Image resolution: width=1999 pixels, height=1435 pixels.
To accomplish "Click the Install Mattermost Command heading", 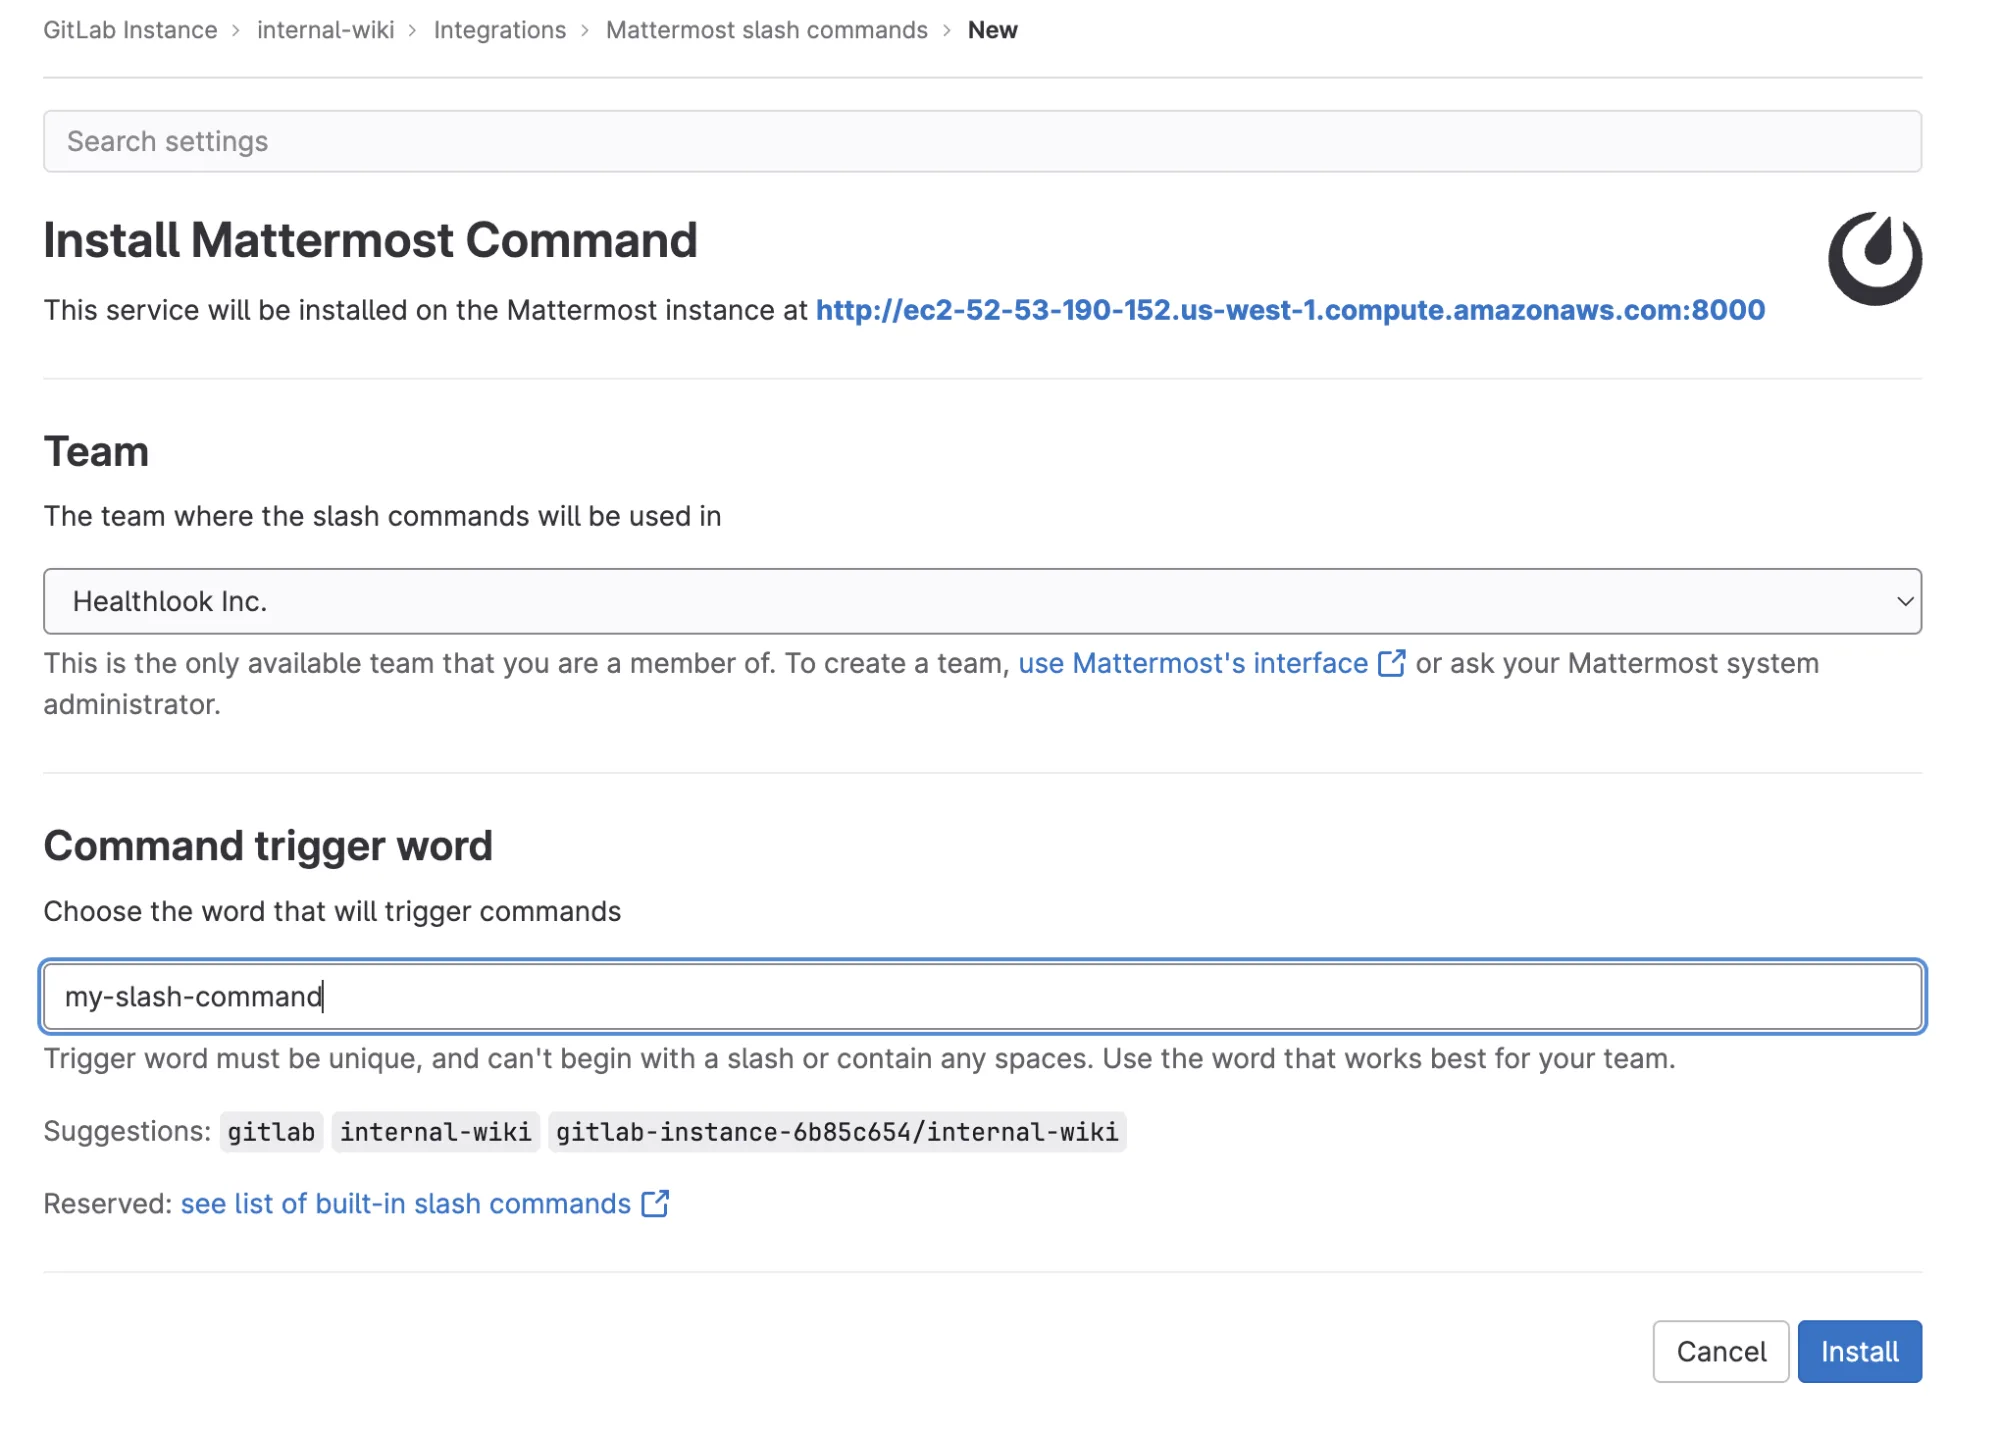I will (x=370, y=240).
